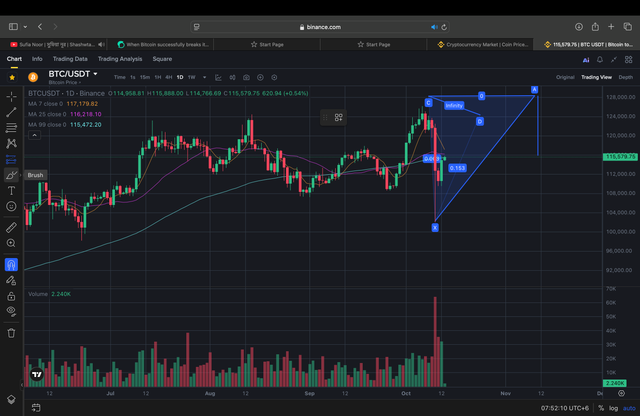The width and height of the screenshot is (640, 416).
Task: Reload the page in Safari
Action: tap(444, 27)
